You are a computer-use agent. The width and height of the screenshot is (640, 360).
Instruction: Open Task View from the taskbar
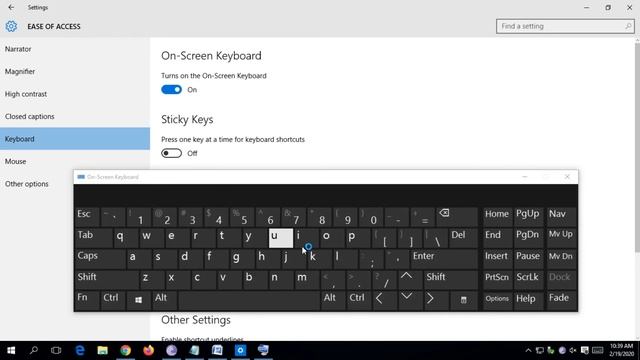(56, 350)
